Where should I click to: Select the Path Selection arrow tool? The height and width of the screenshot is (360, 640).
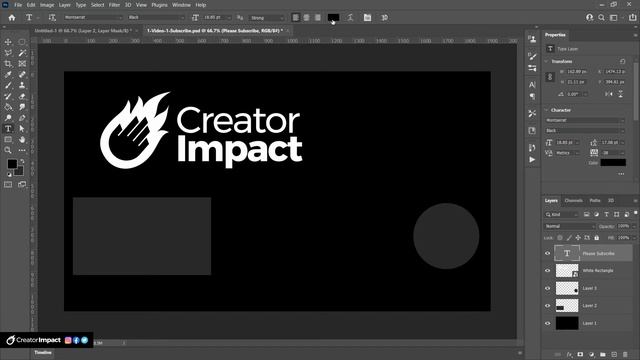tap(22, 129)
